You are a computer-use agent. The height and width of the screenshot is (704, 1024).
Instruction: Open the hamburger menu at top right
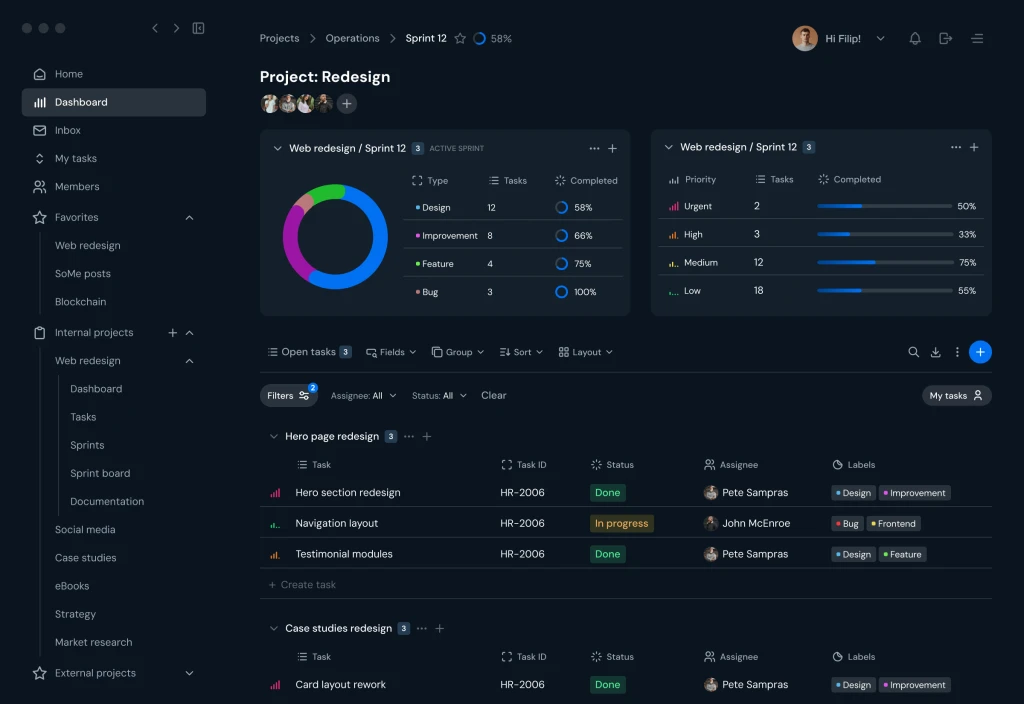point(977,39)
